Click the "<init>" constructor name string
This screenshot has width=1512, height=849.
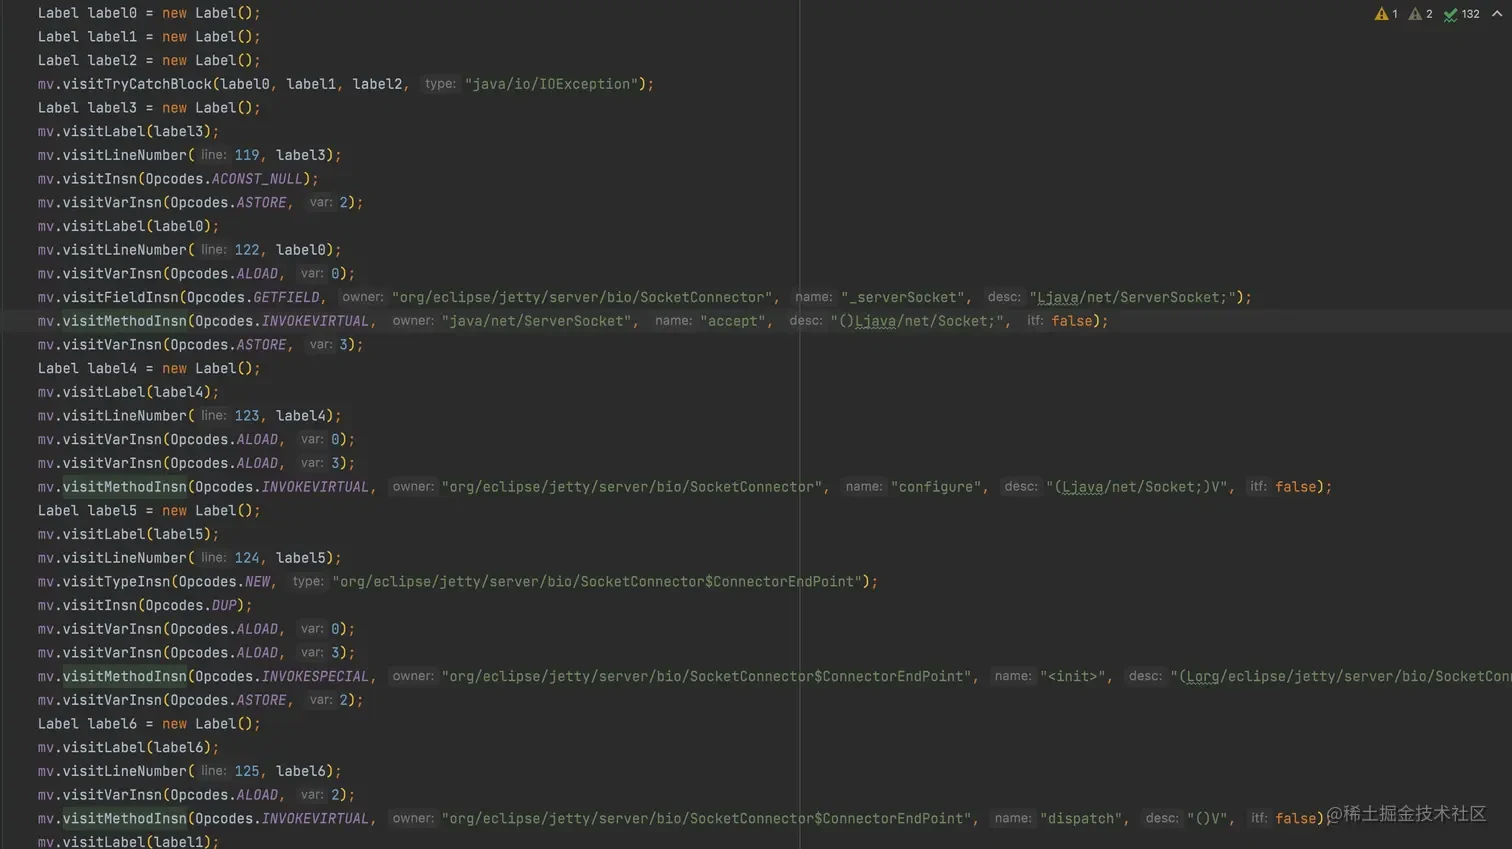(1073, 676)
